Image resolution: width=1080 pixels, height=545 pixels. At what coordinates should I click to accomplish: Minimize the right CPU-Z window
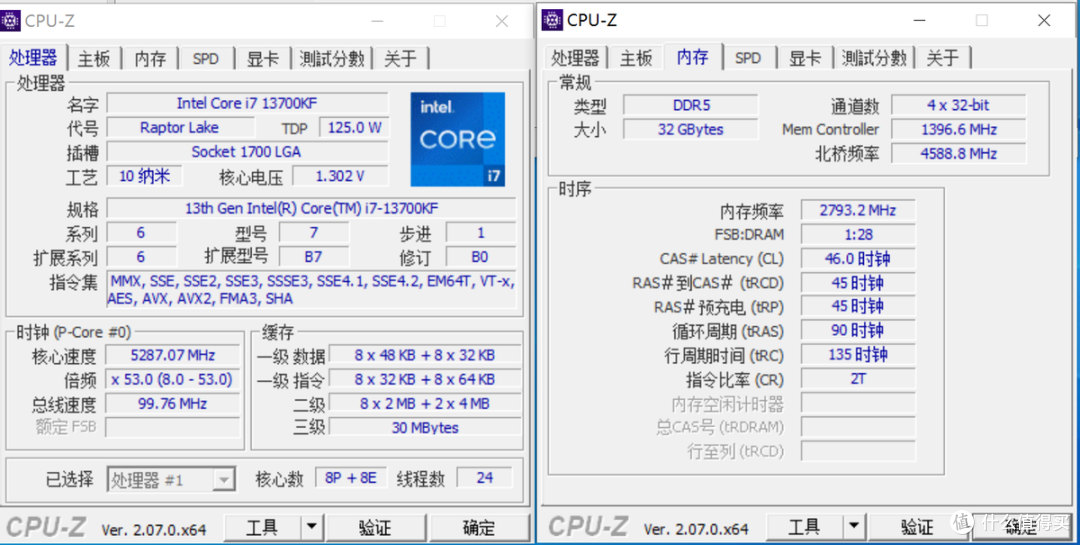920,21
